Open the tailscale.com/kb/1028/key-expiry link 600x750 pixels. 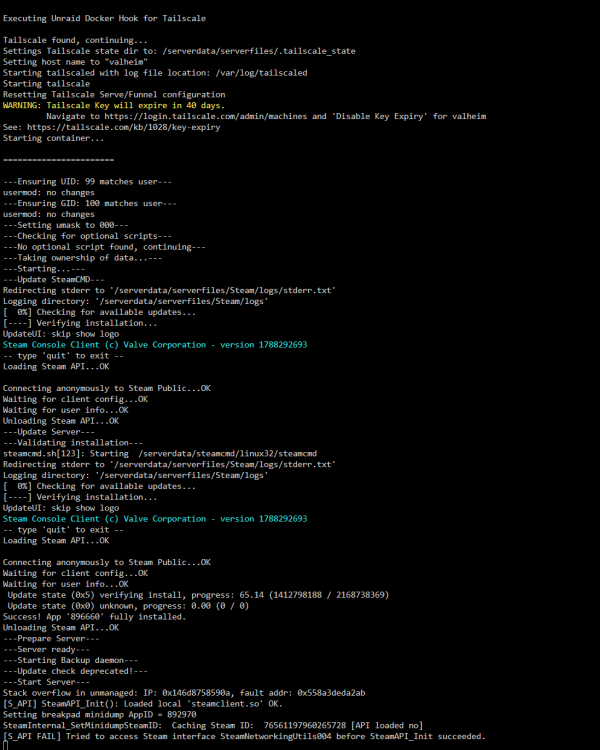[123, 127]
